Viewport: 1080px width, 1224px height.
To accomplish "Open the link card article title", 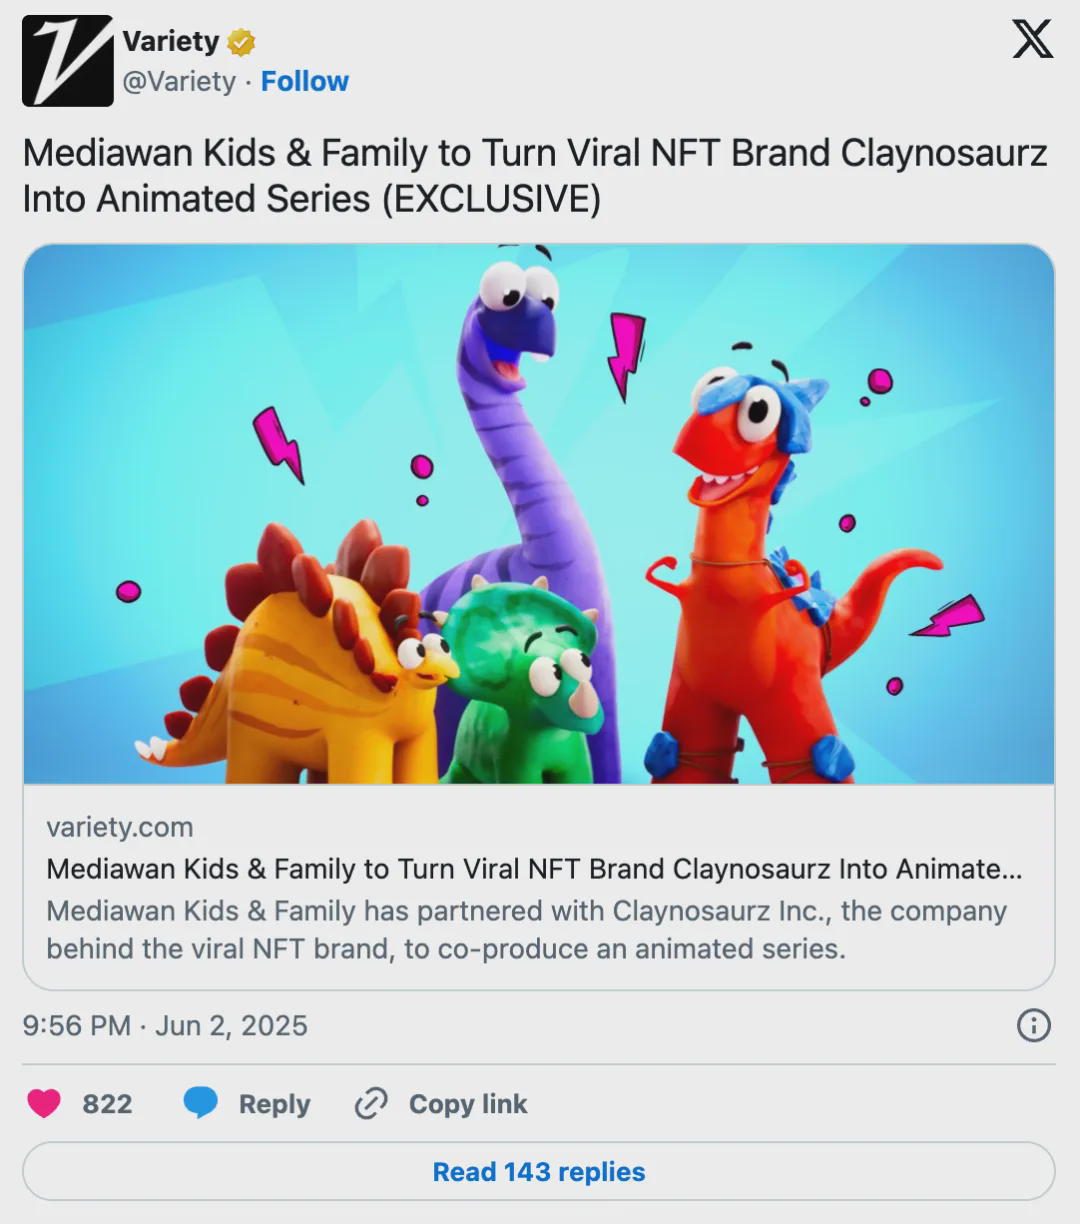I will [534, 869].
